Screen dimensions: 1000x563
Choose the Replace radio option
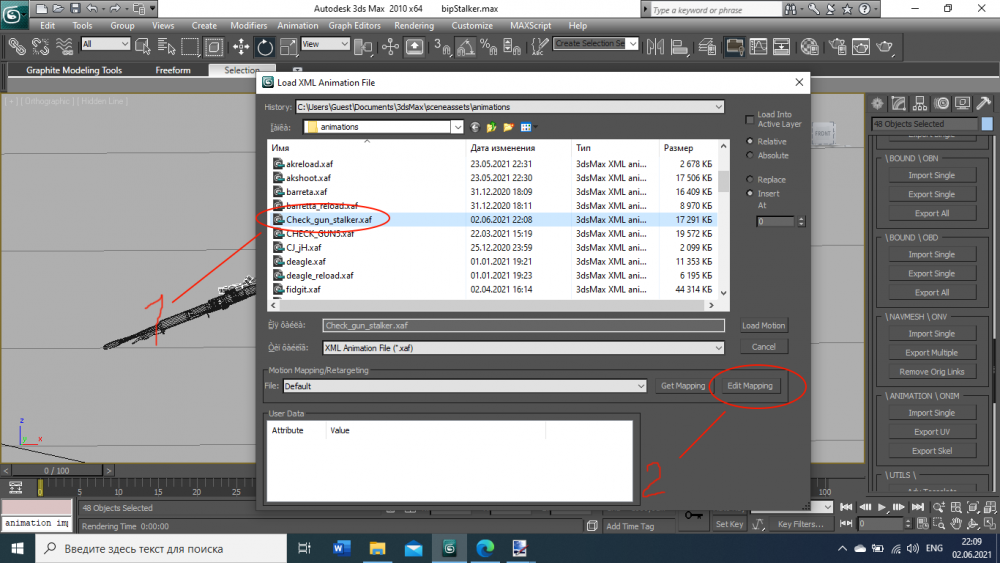tap(751, 179)
